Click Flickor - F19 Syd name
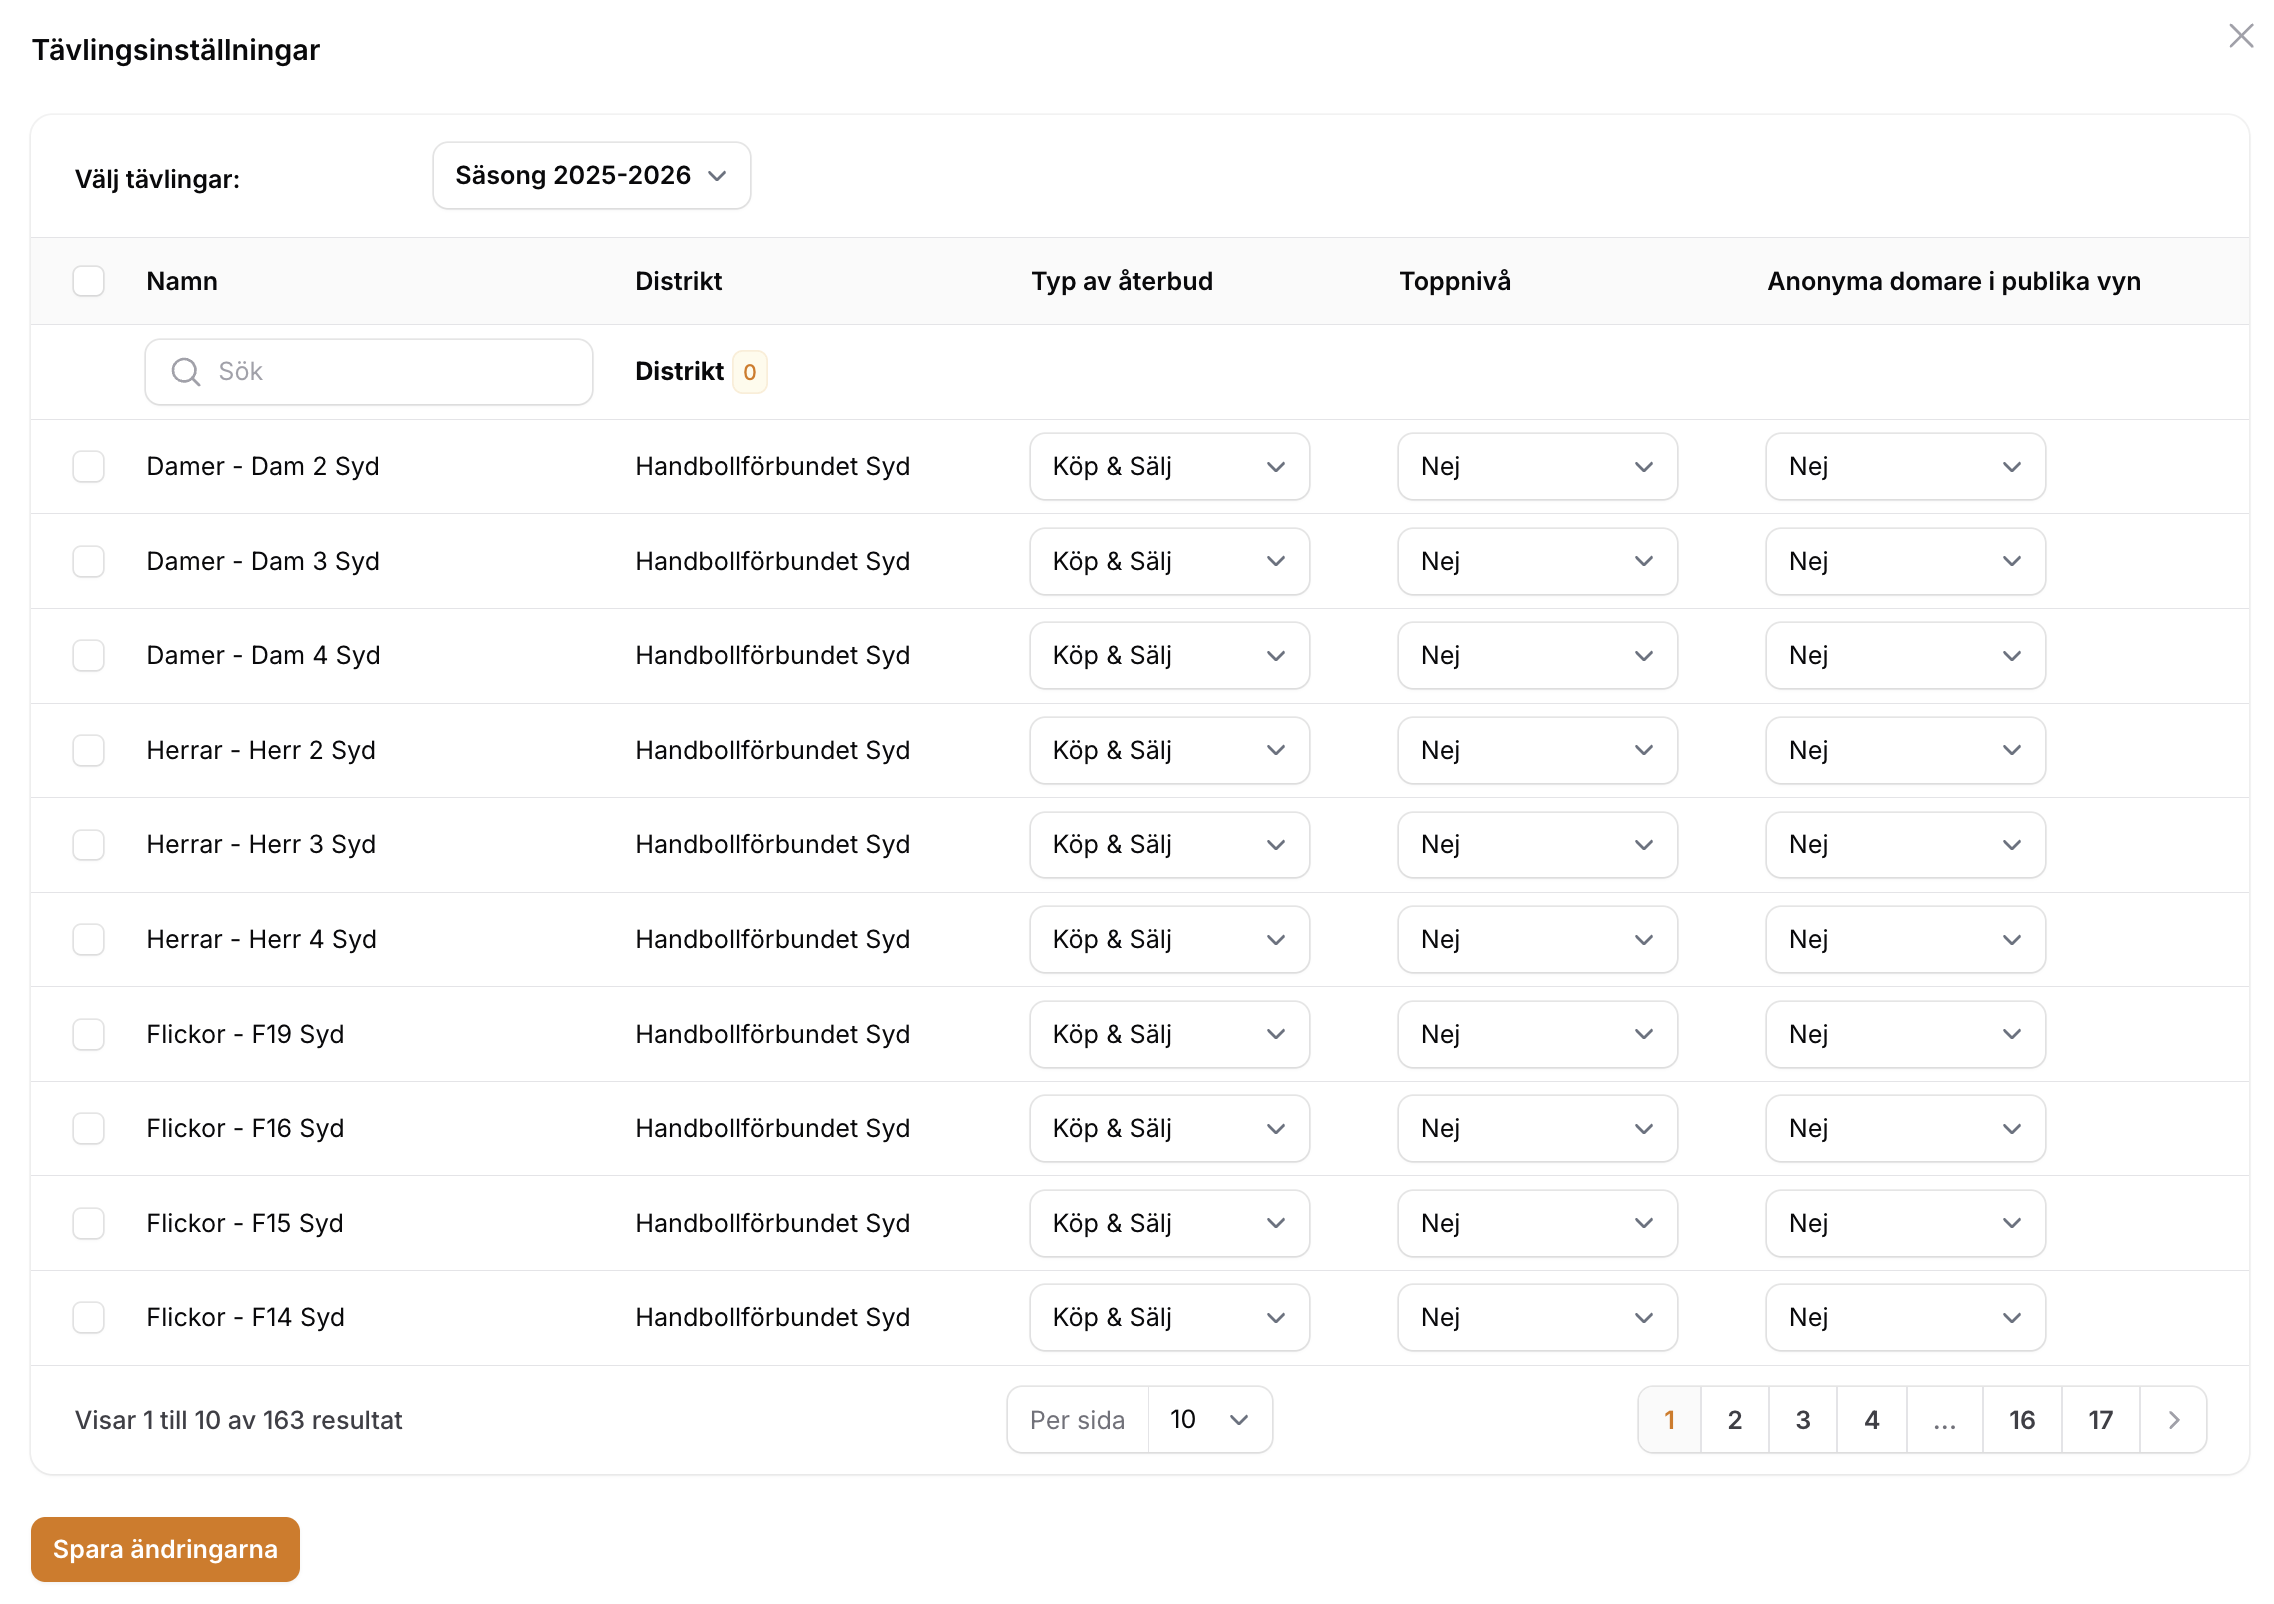Image resolution: width=2274 pixels, height=1604 pixels. [x=245, y=1034]
